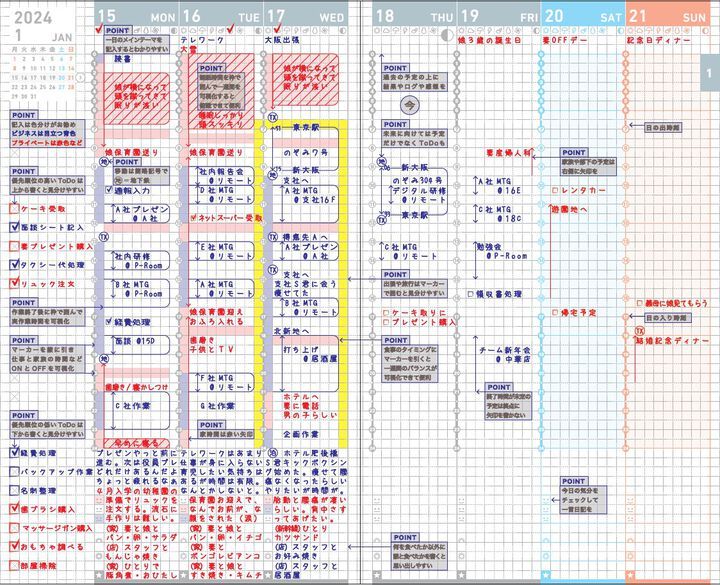720x585 pixels.
Task: Check the バックアップ作業 todo box
Action: click(x=14, y=472)
